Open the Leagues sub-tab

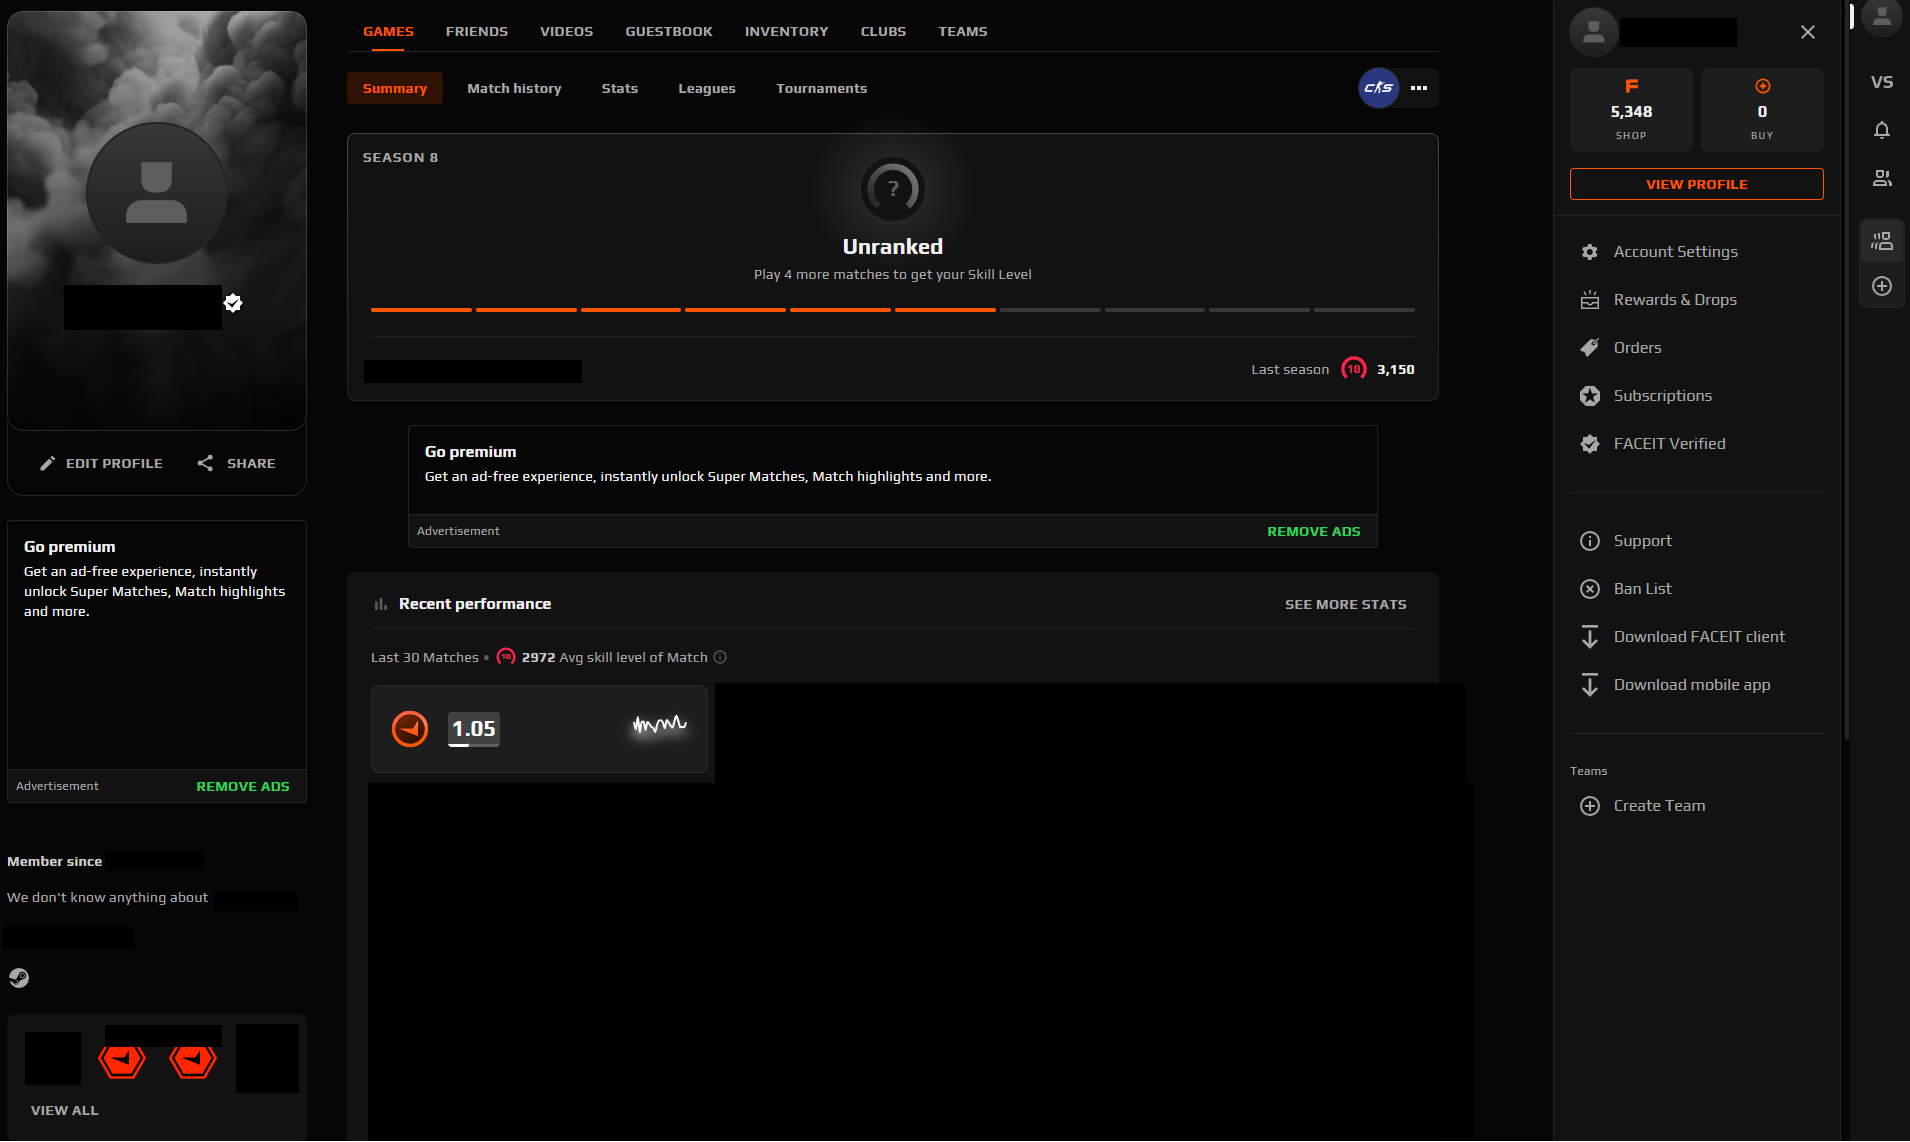tap(707, 88)
